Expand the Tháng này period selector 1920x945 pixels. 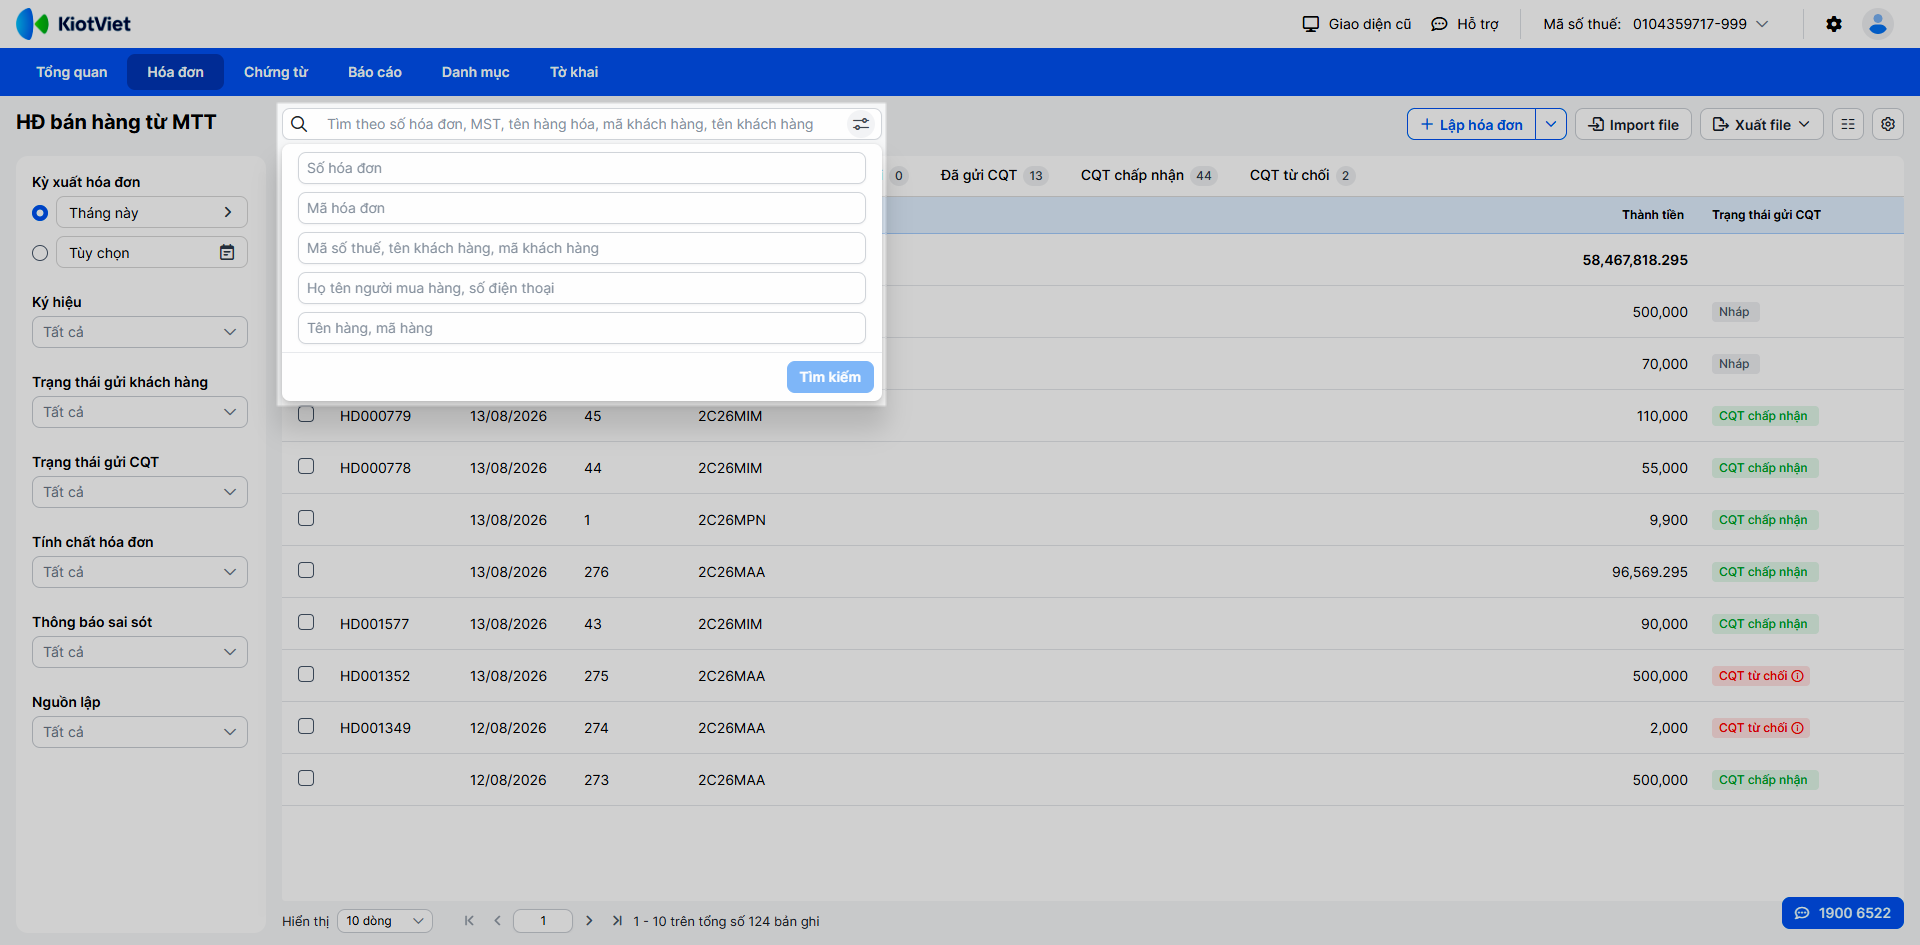[x=152, y=212]
